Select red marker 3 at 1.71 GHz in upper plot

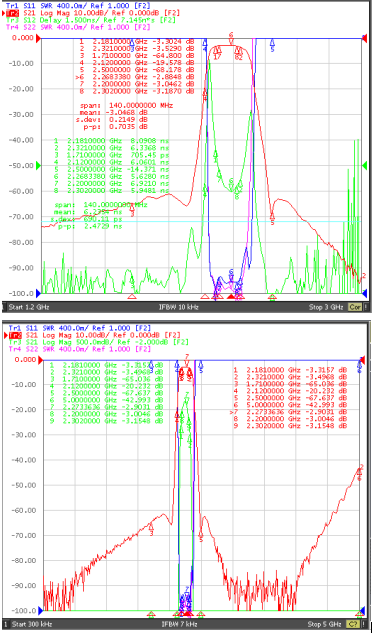(132, 209)
